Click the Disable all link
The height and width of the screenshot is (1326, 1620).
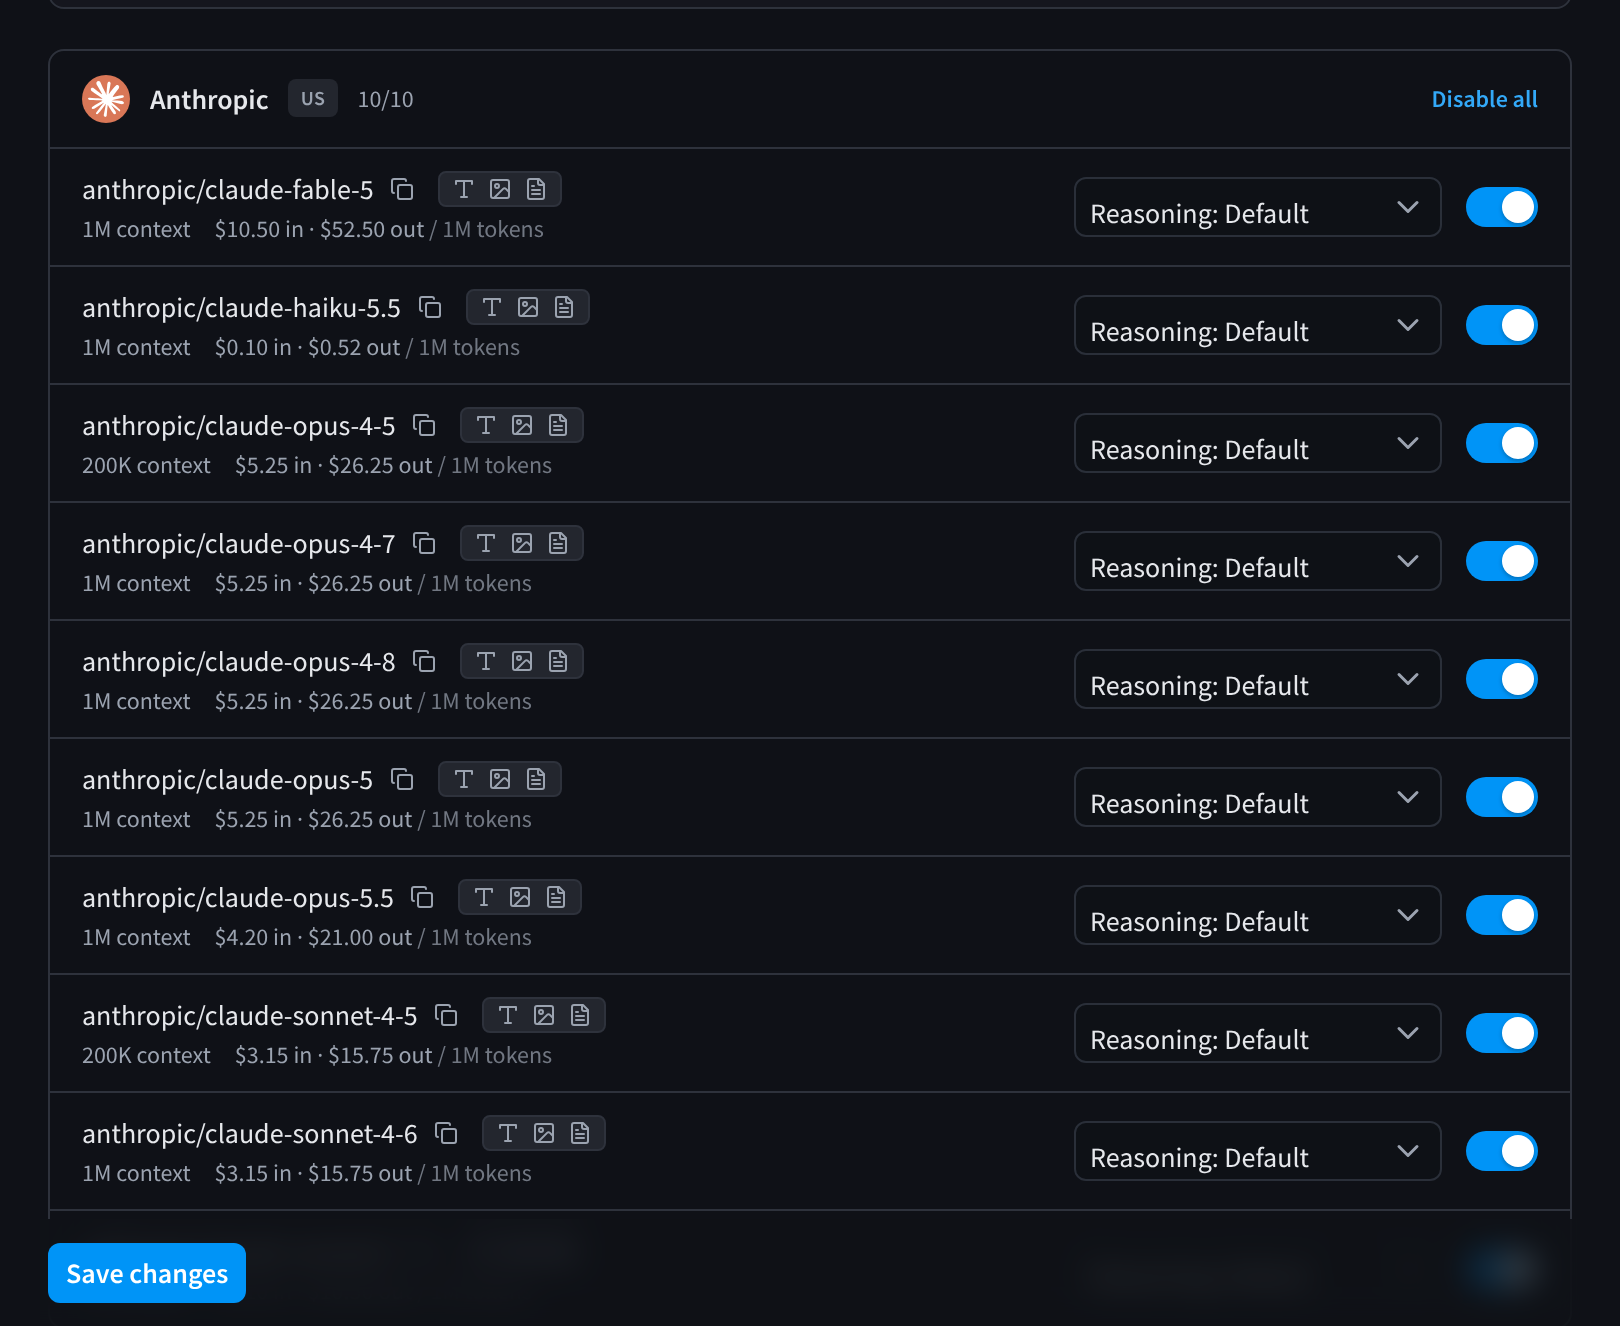(1484, 99)
